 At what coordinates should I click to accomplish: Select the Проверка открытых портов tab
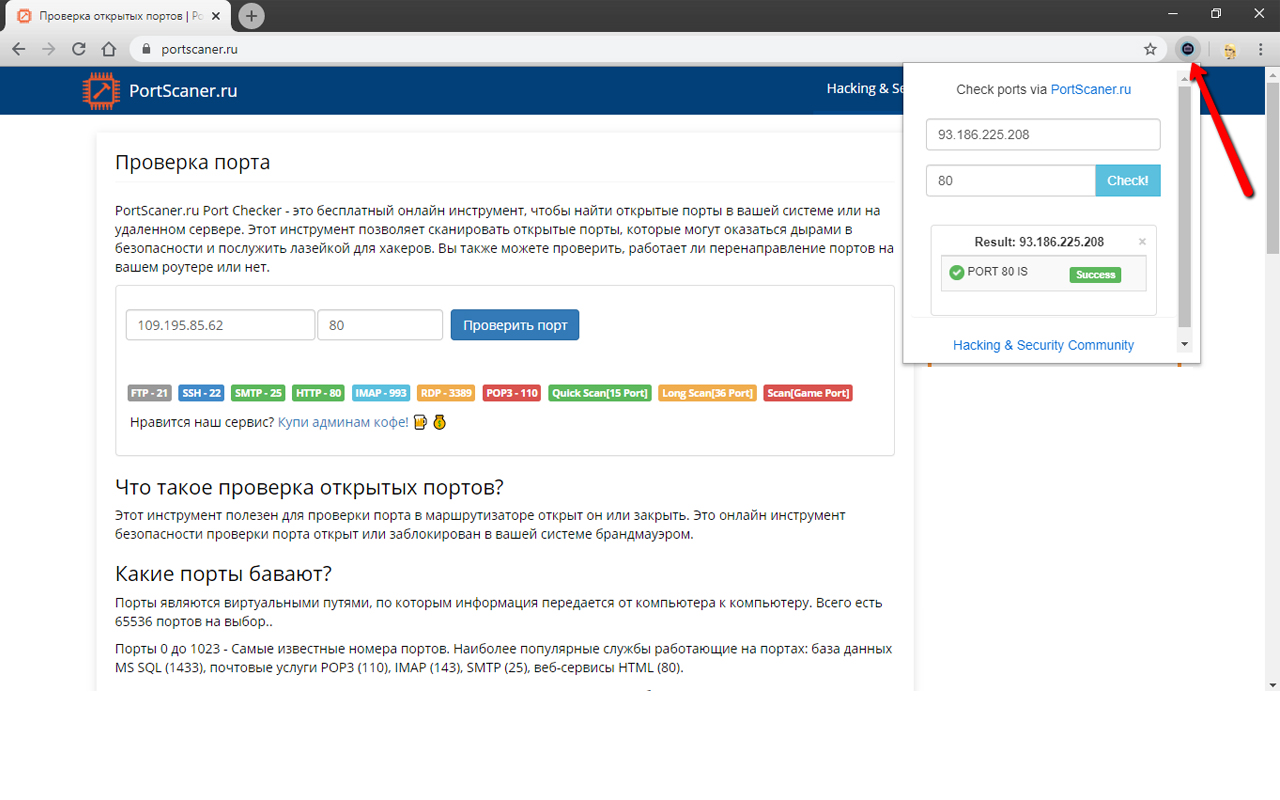[119, 17]
